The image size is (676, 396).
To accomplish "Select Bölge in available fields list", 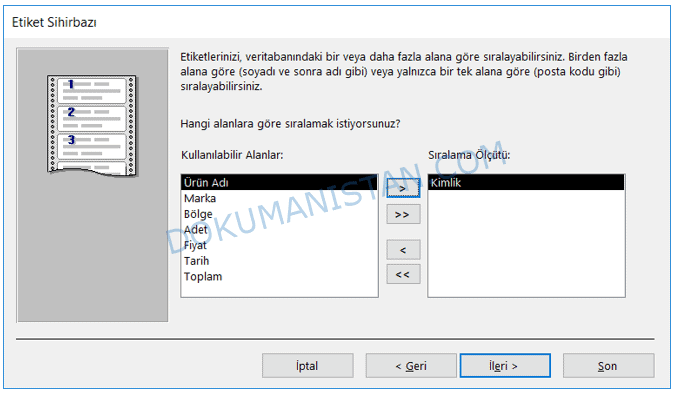I will point(279,214).
